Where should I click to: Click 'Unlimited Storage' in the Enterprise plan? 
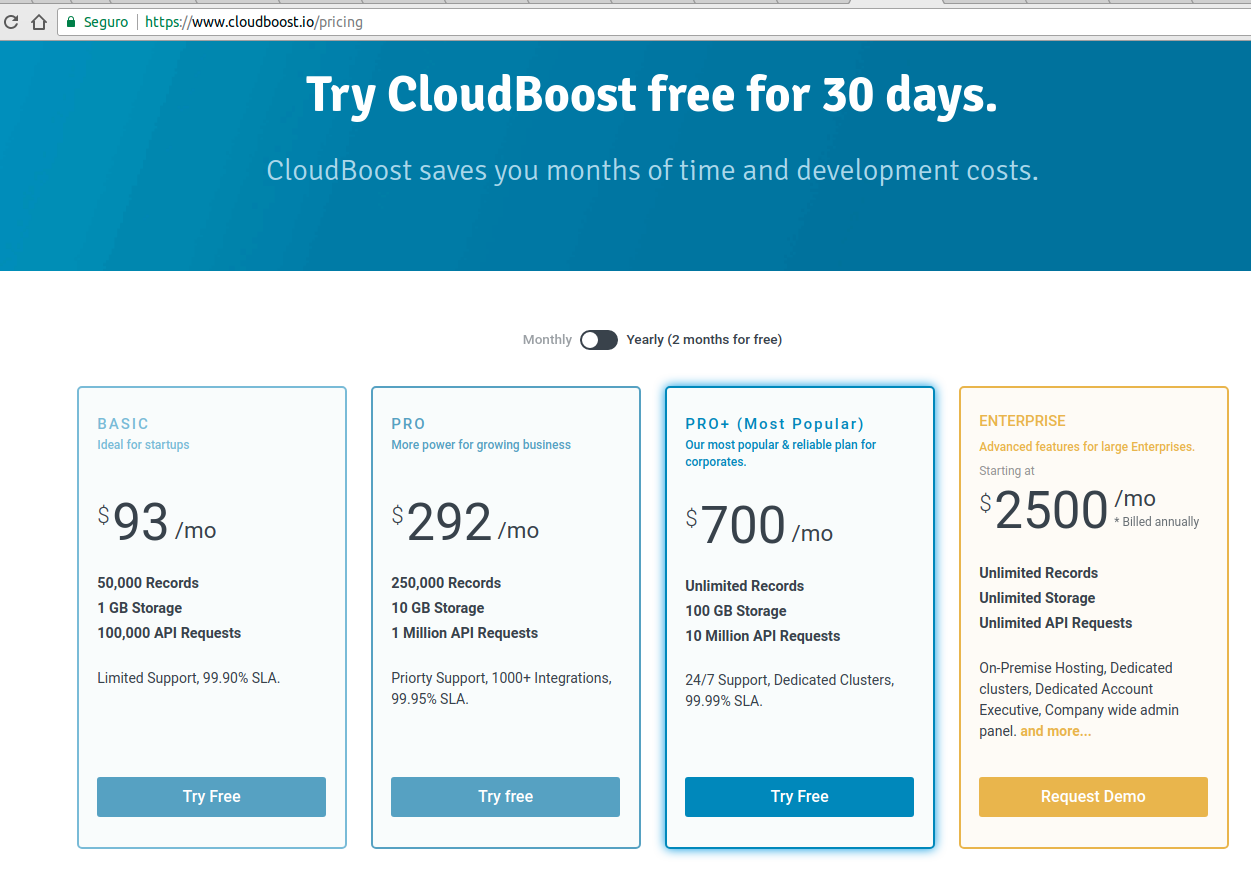click(1037, 598)
